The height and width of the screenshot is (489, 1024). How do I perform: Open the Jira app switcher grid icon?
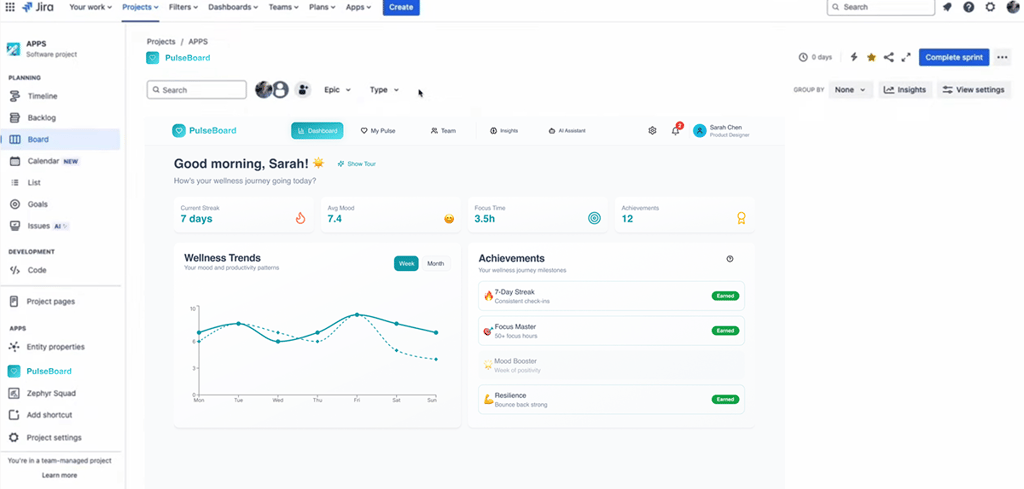click(x=10, y=7)
